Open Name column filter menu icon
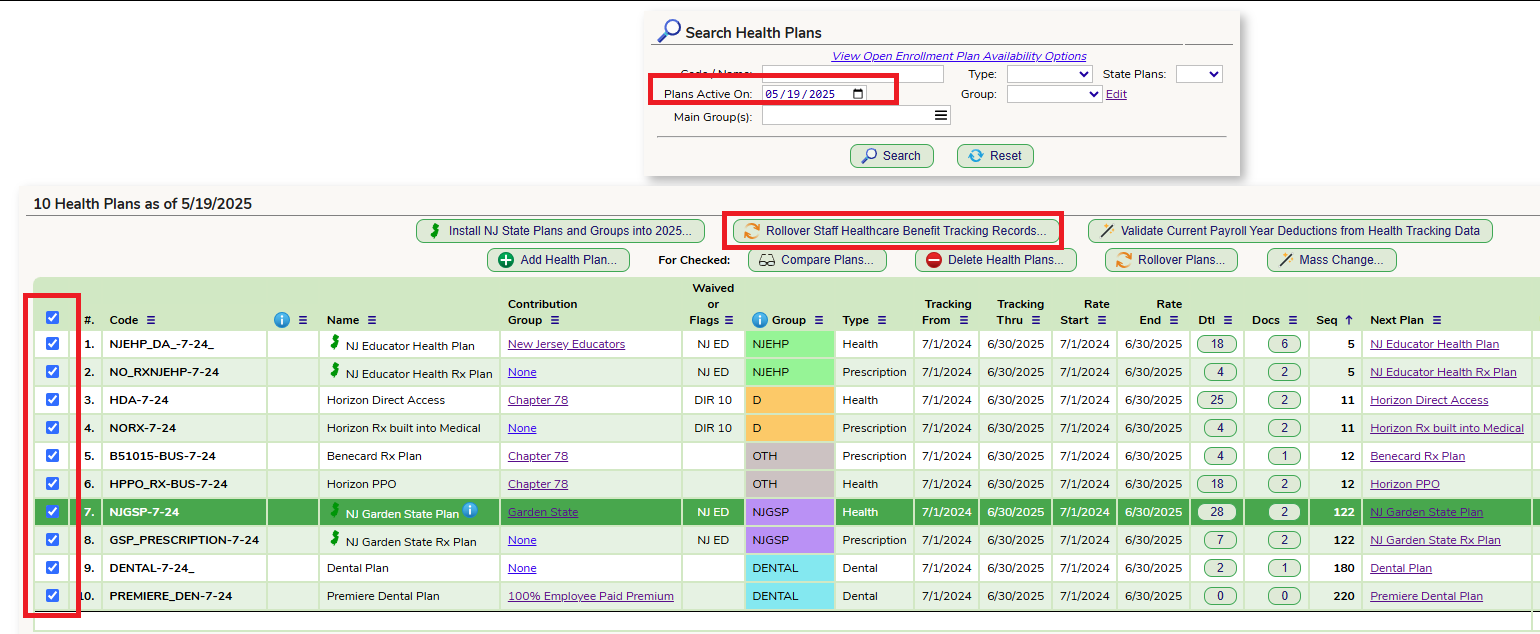 (371, 320)
